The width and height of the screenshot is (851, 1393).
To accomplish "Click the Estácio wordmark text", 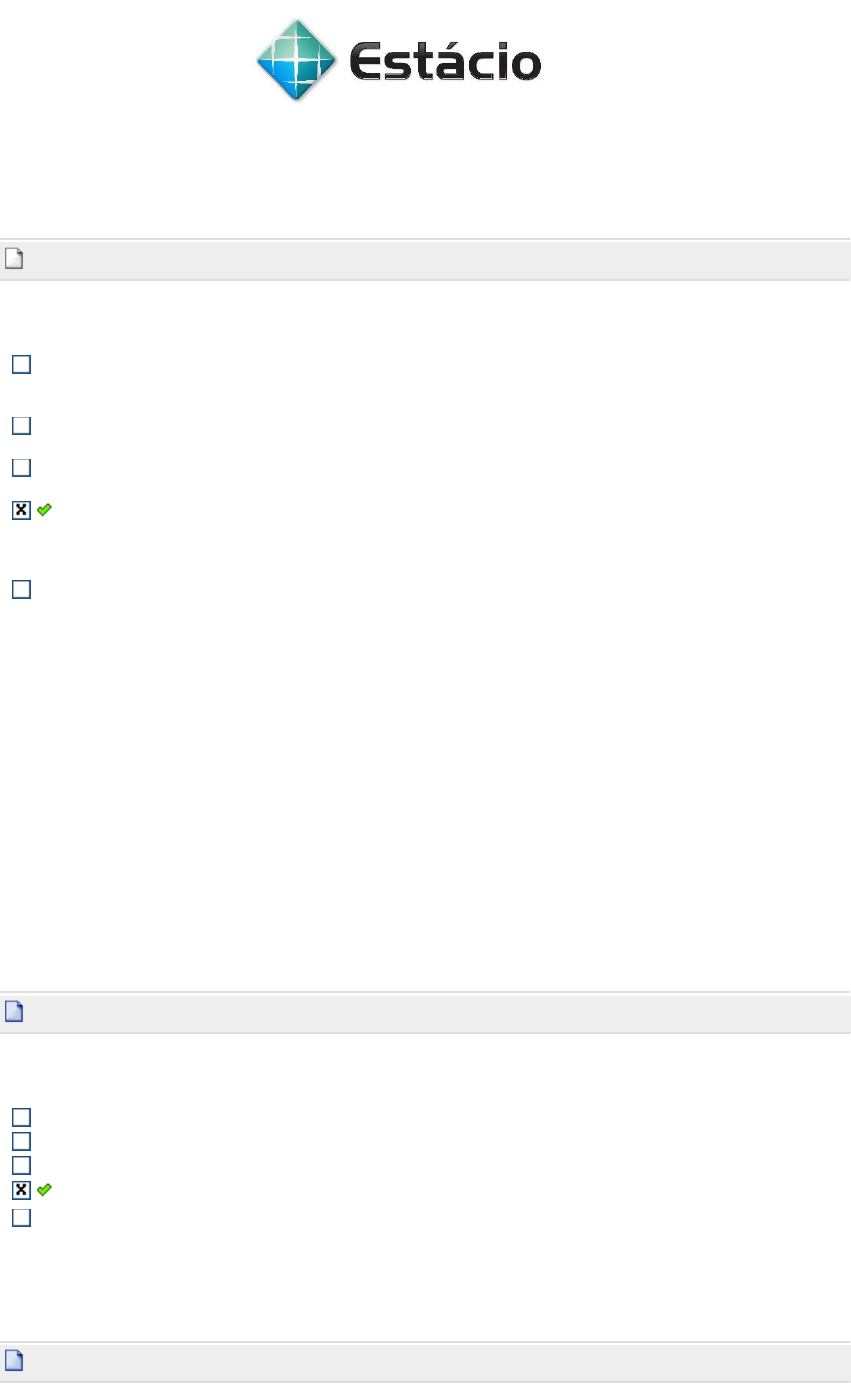I will click(445, 63).
